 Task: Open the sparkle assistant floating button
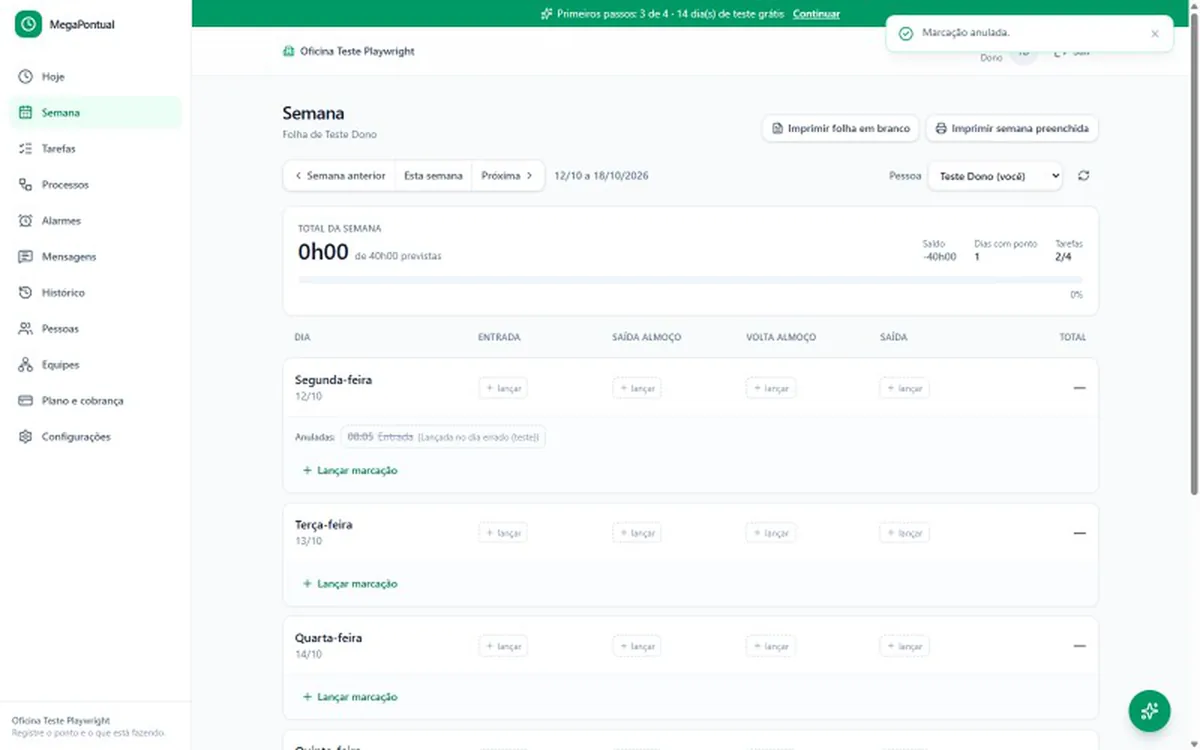tap(1149, 711)
